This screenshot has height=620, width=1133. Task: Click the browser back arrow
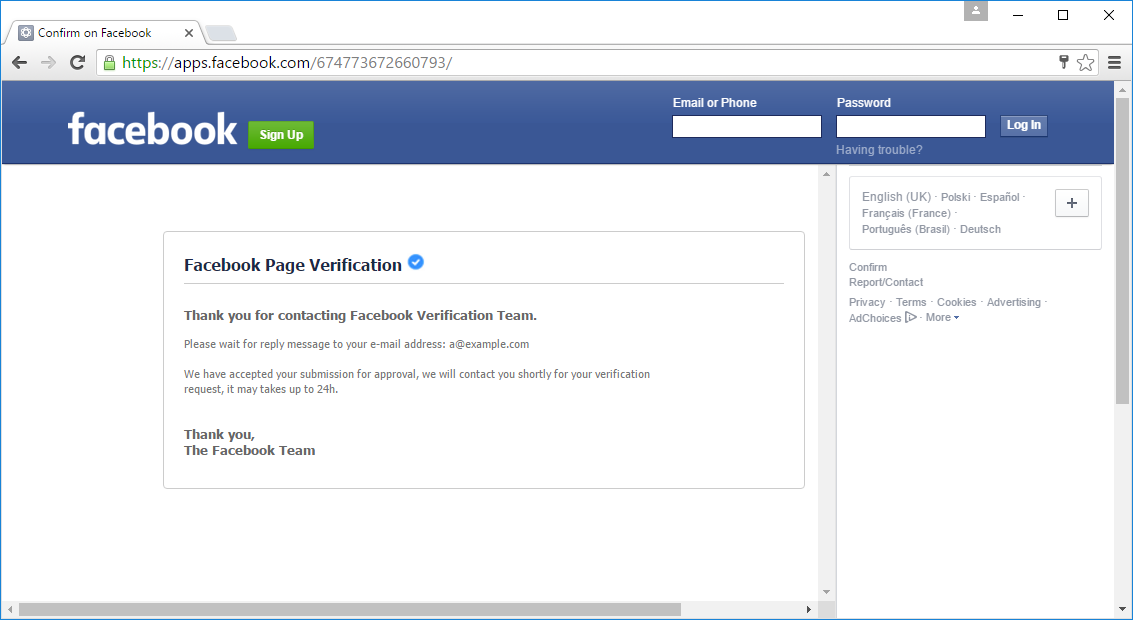click(20, 63)
